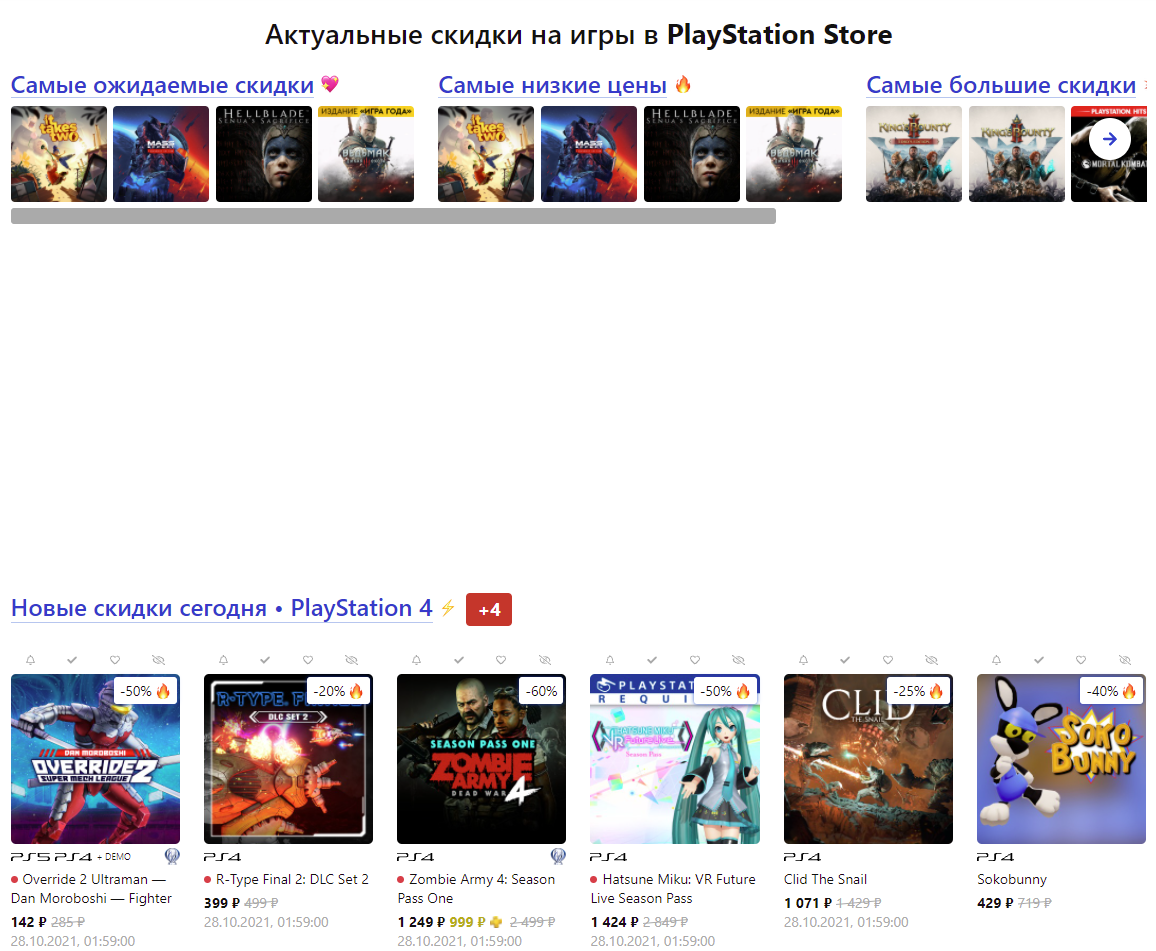Add Hatsune Miku season pass to wishlist via heart icon
The width and height of the screenshot is (1156, 951).
pos(694,660)
